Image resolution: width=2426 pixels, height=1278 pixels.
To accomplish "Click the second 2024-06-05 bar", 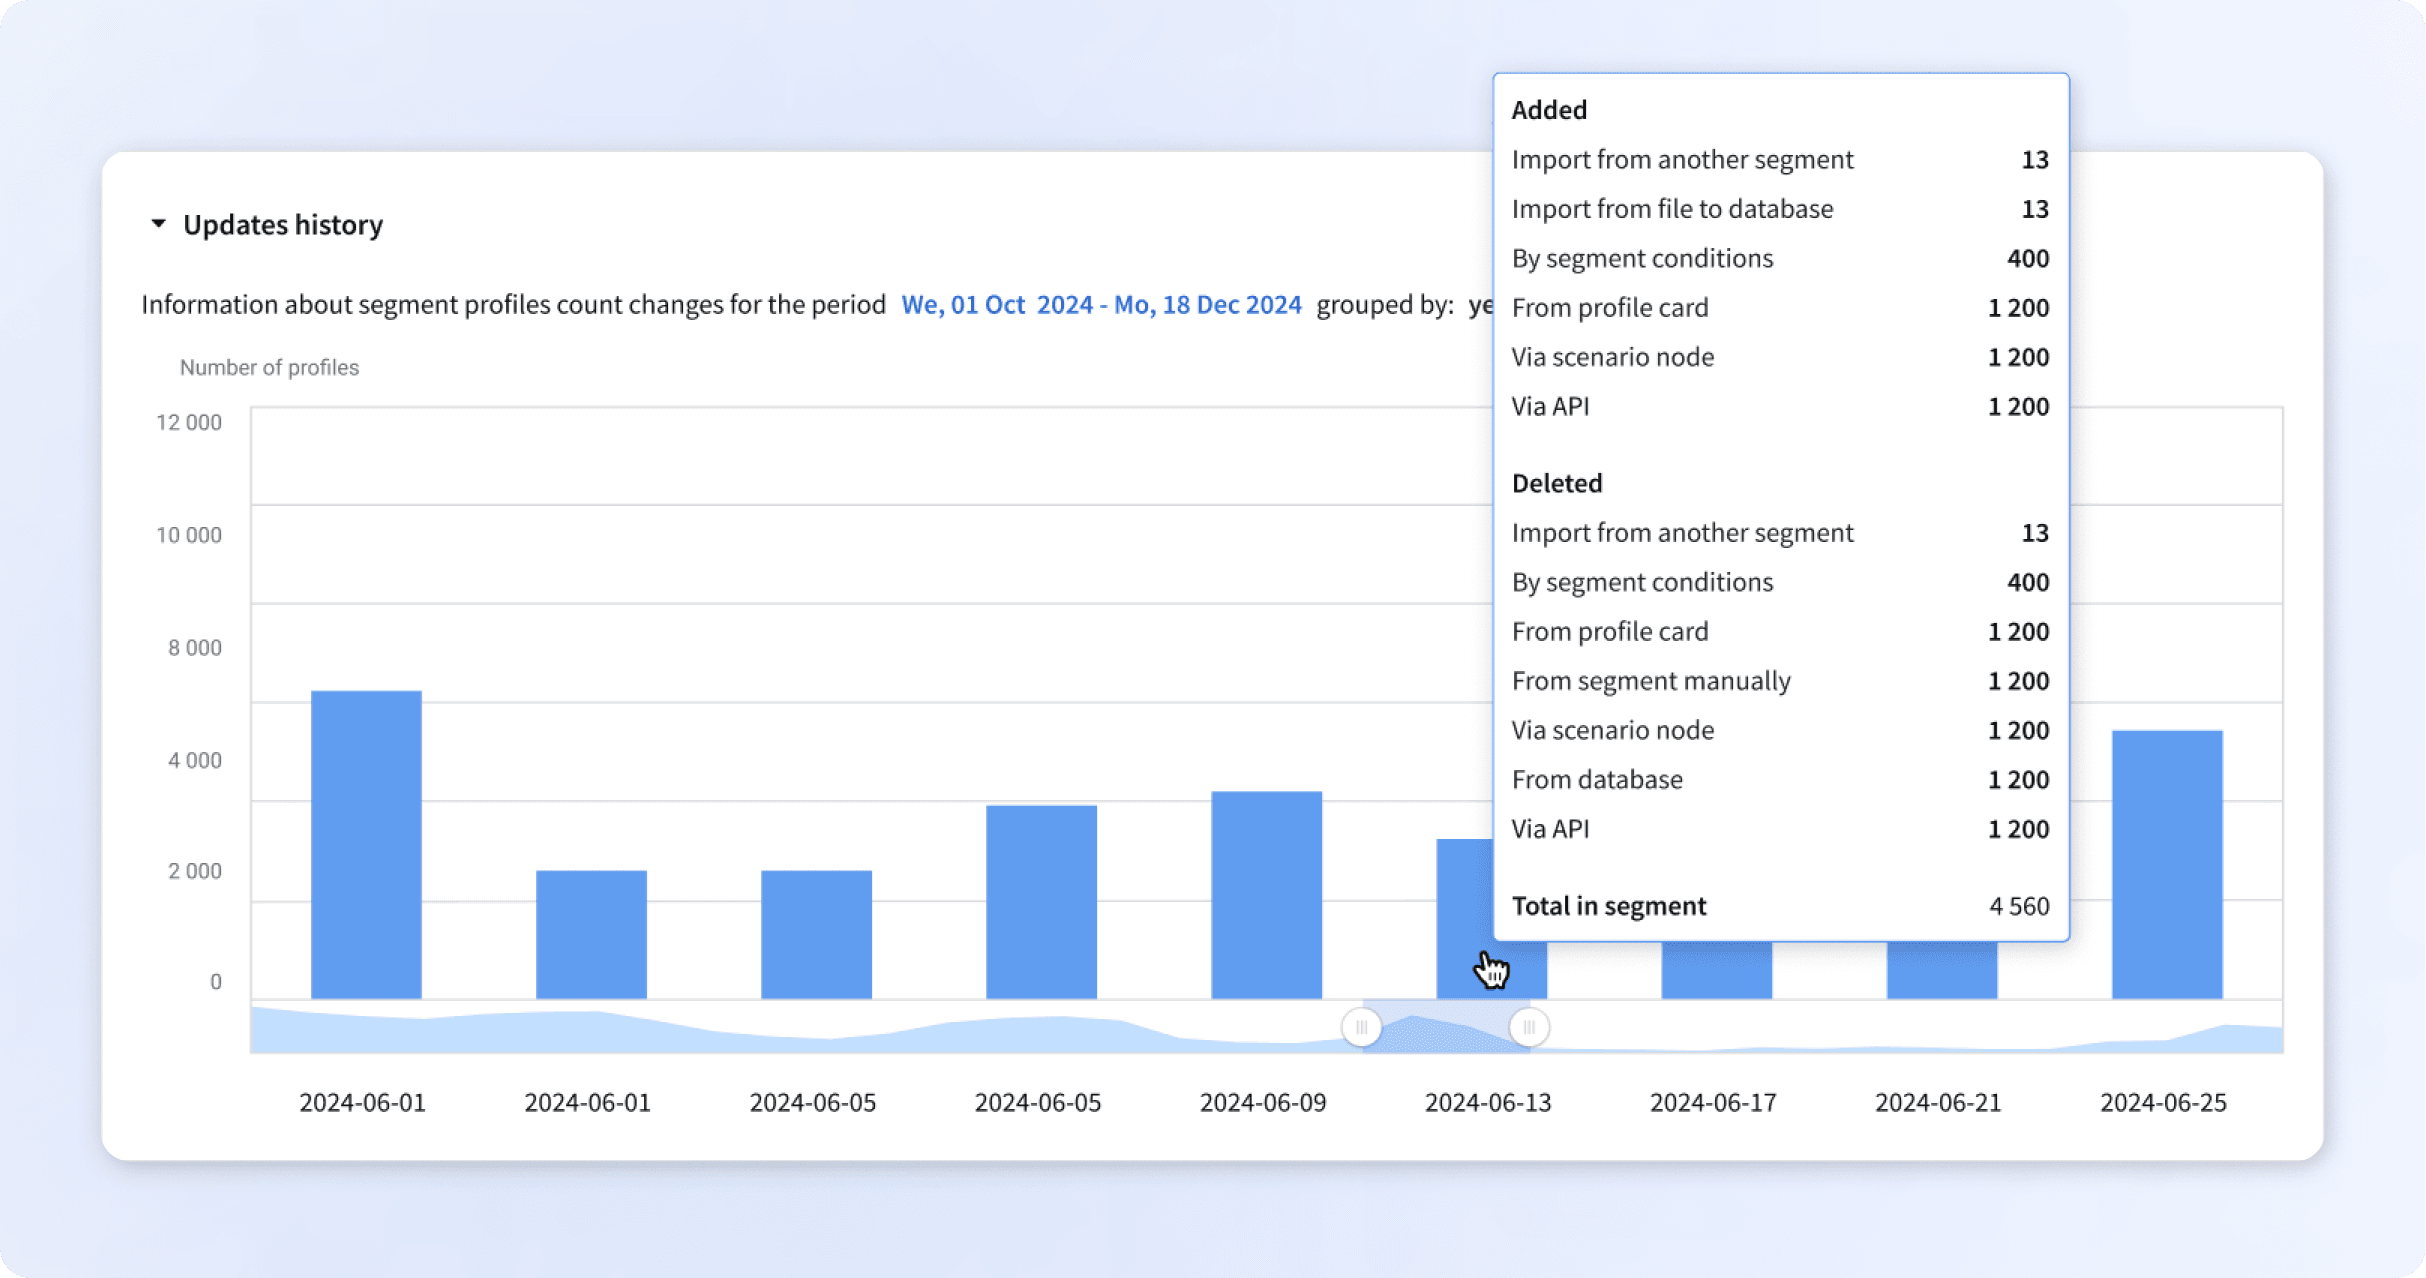I will pyautogui.click(x=1041, y=902).
